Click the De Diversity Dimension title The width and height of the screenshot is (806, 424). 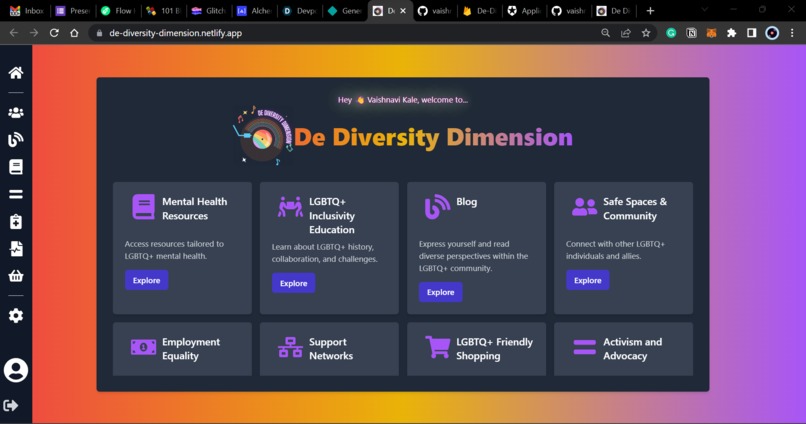[x=433, y=137]
